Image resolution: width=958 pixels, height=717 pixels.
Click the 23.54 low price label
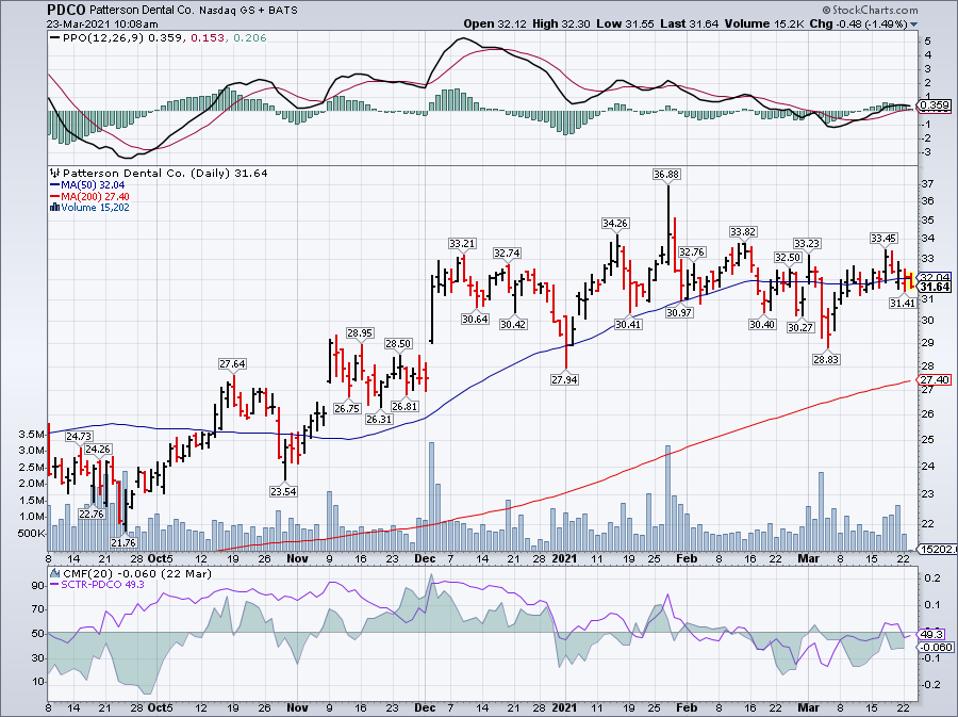(x=283, y=491)
